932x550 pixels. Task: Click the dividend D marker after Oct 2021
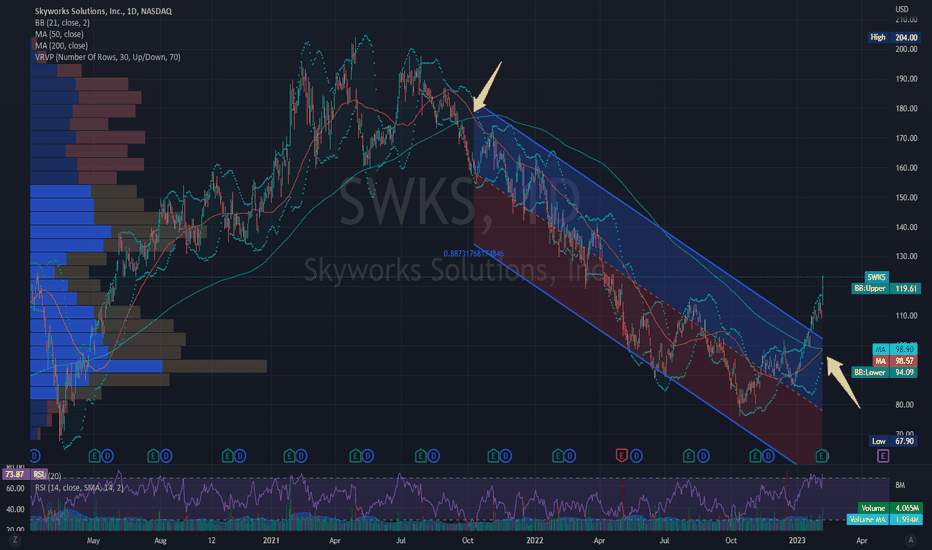point(506,456)
